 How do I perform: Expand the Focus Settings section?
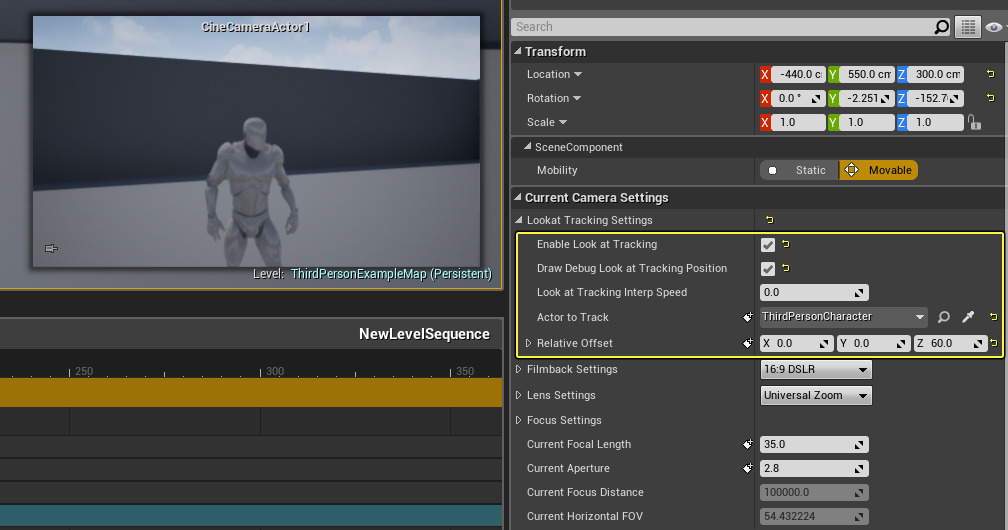pyautogui.click(x=519, y=420)
